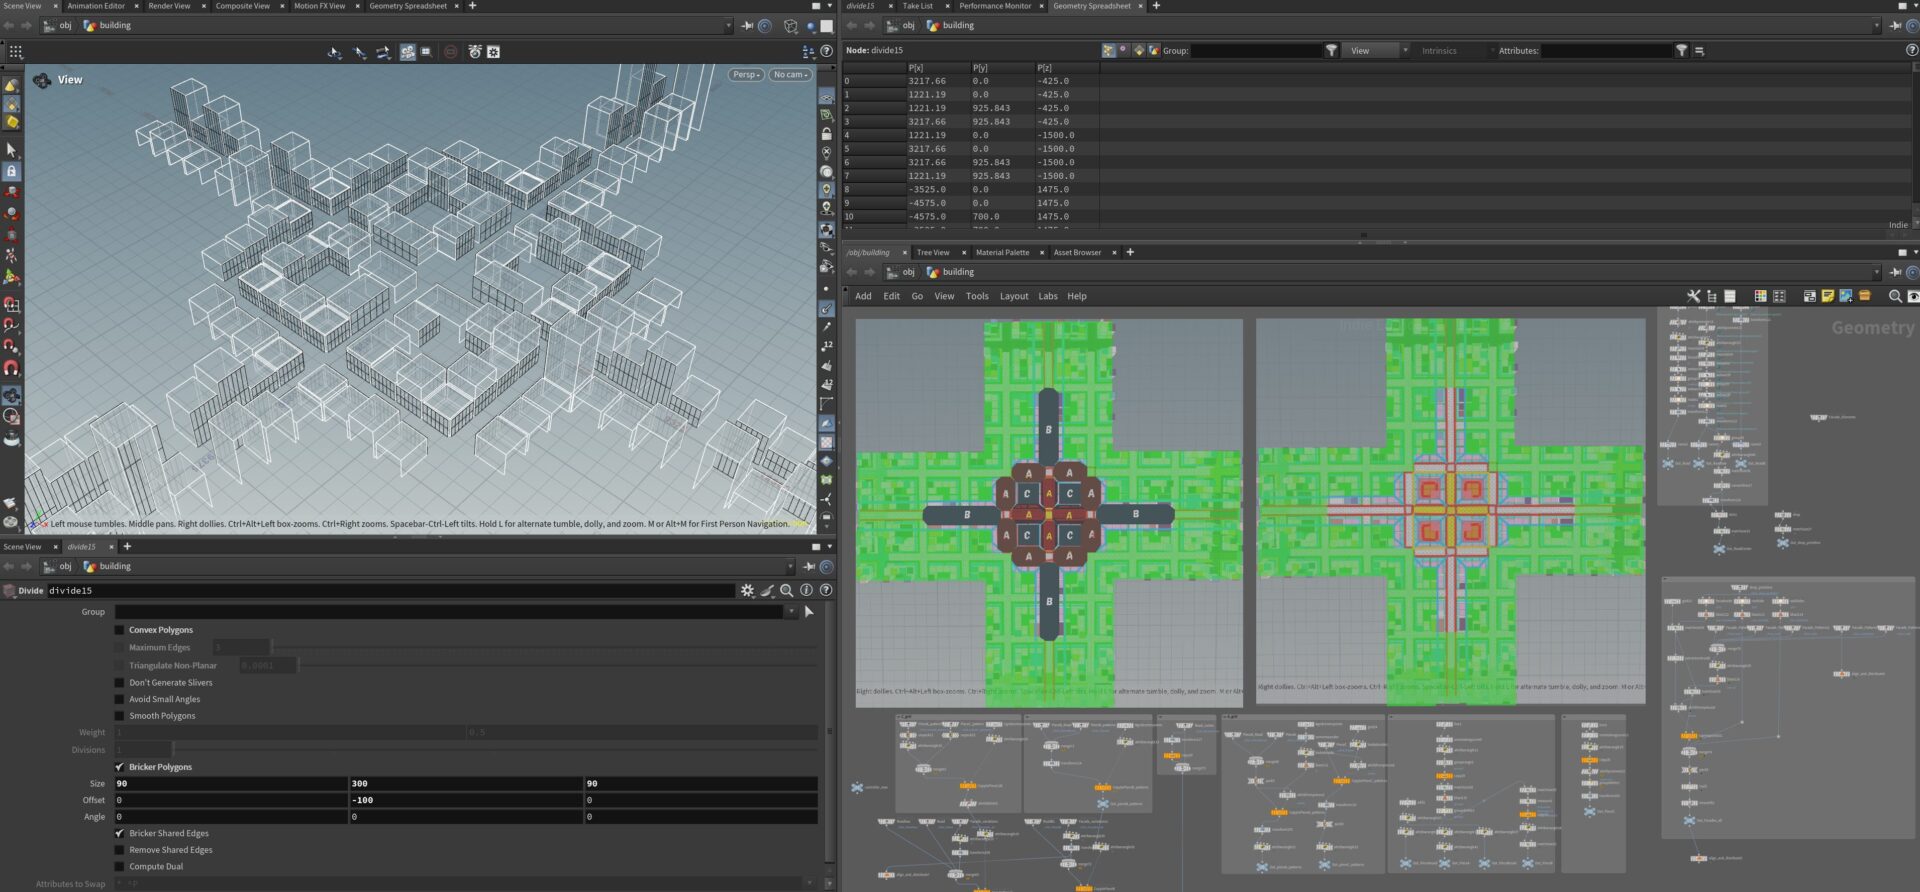Open node info icon for divide15
Image resolution: width=1920 pixels, height=892 pixels.
(806, 591)
